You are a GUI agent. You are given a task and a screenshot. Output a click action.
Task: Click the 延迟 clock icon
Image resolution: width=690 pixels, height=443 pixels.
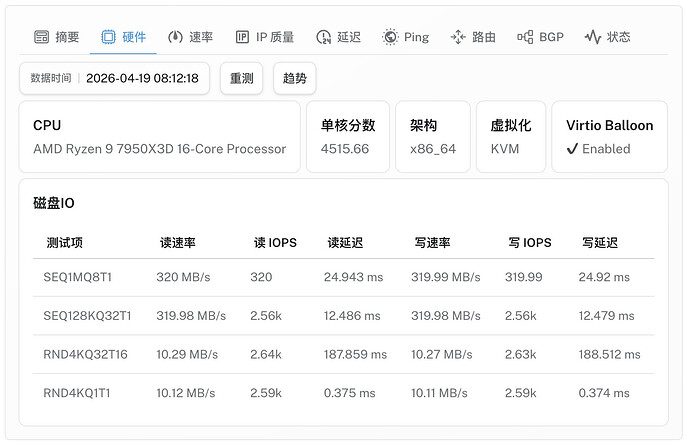tap(323, 37)
